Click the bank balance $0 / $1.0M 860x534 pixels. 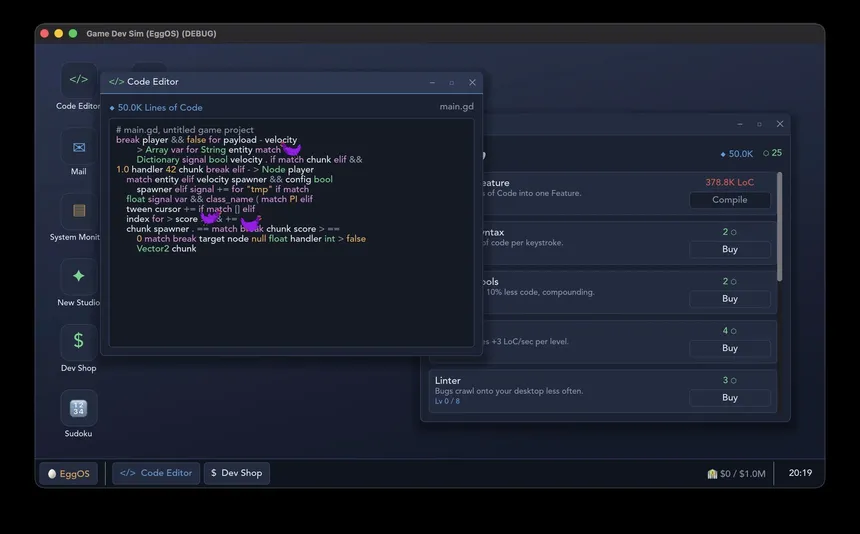coord(736,474)
